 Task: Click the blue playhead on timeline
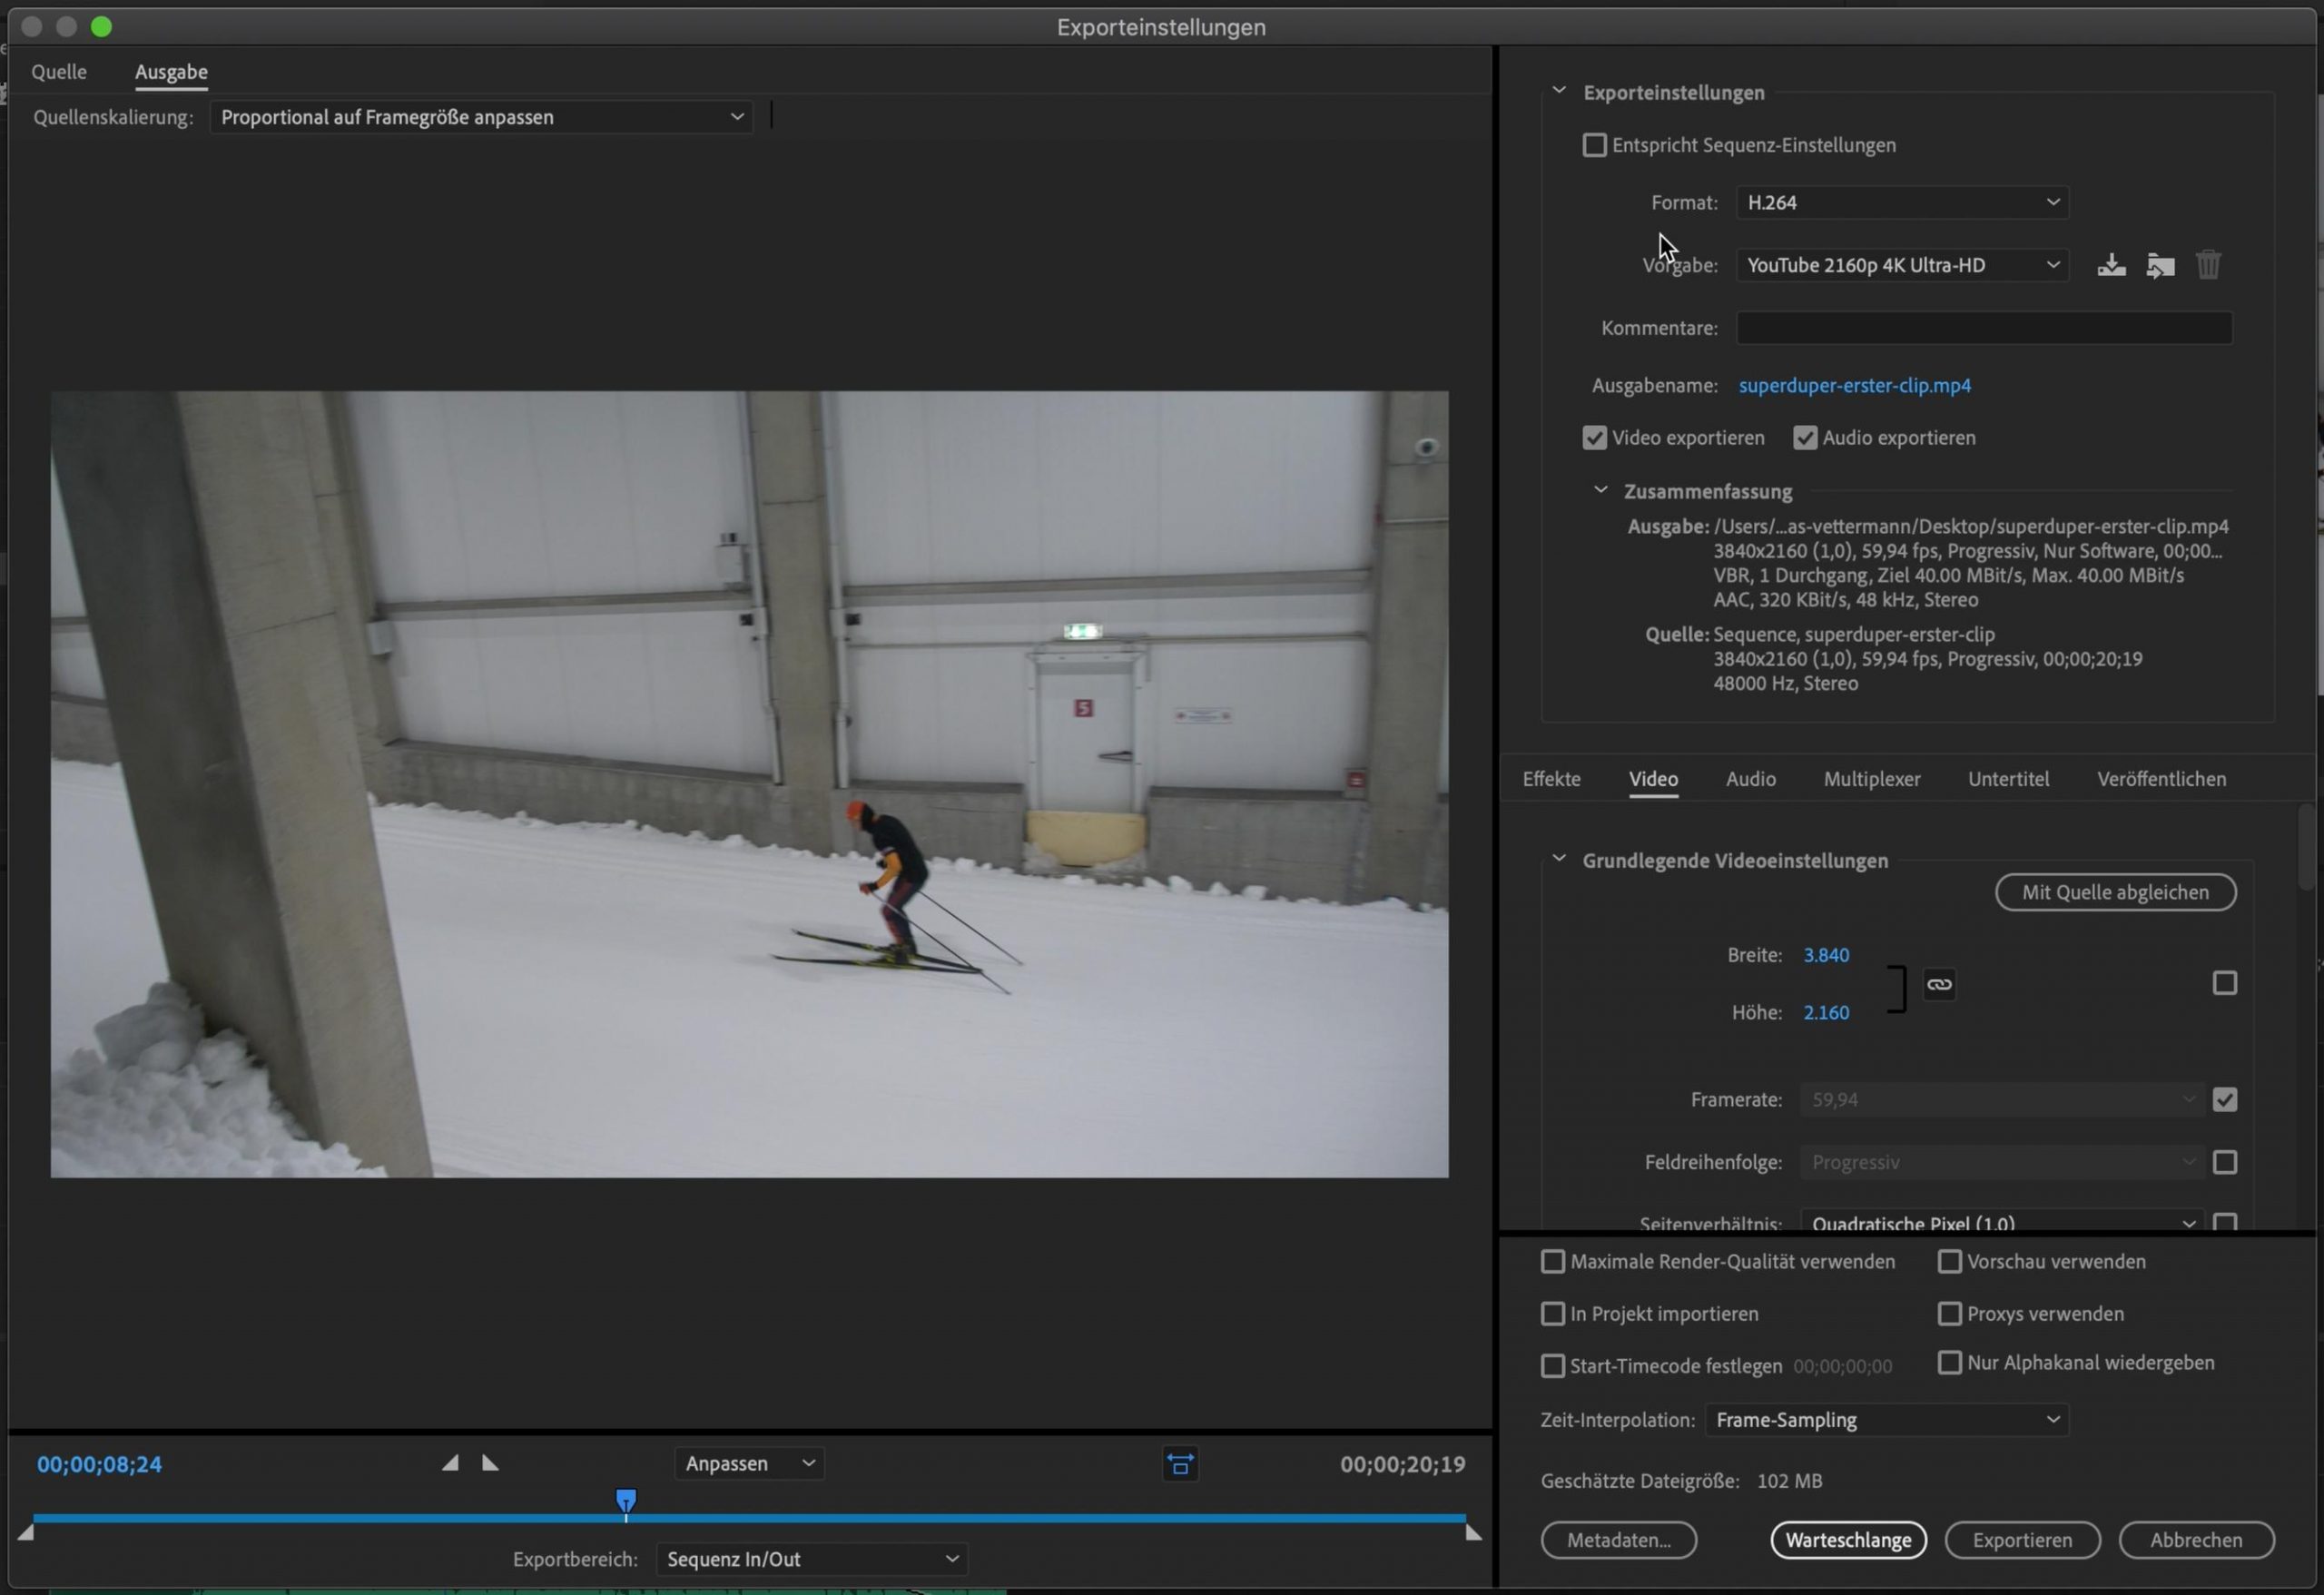click(626, 1500)
